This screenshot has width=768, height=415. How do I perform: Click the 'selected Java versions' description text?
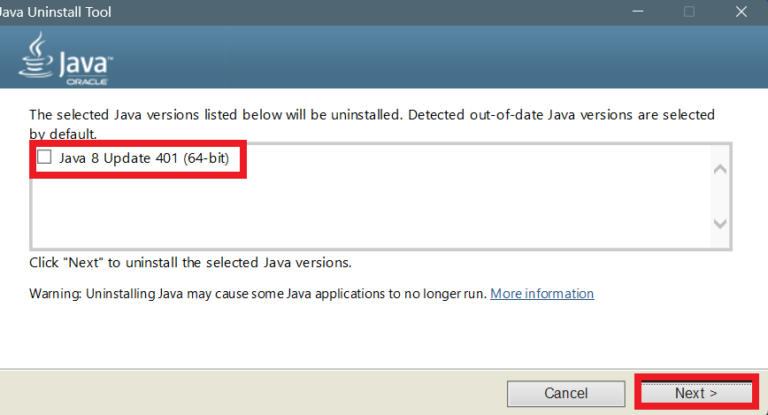pos(372,124)
